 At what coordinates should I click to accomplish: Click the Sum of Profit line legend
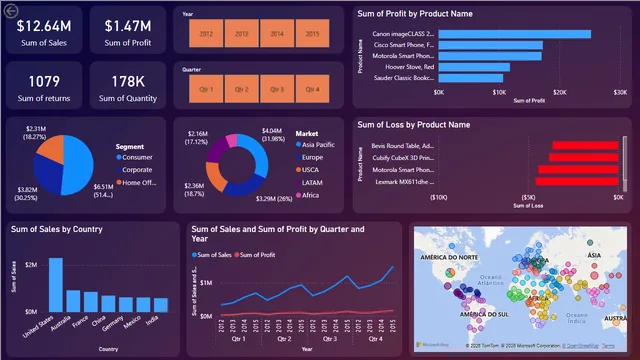click(x=255, y=255)
